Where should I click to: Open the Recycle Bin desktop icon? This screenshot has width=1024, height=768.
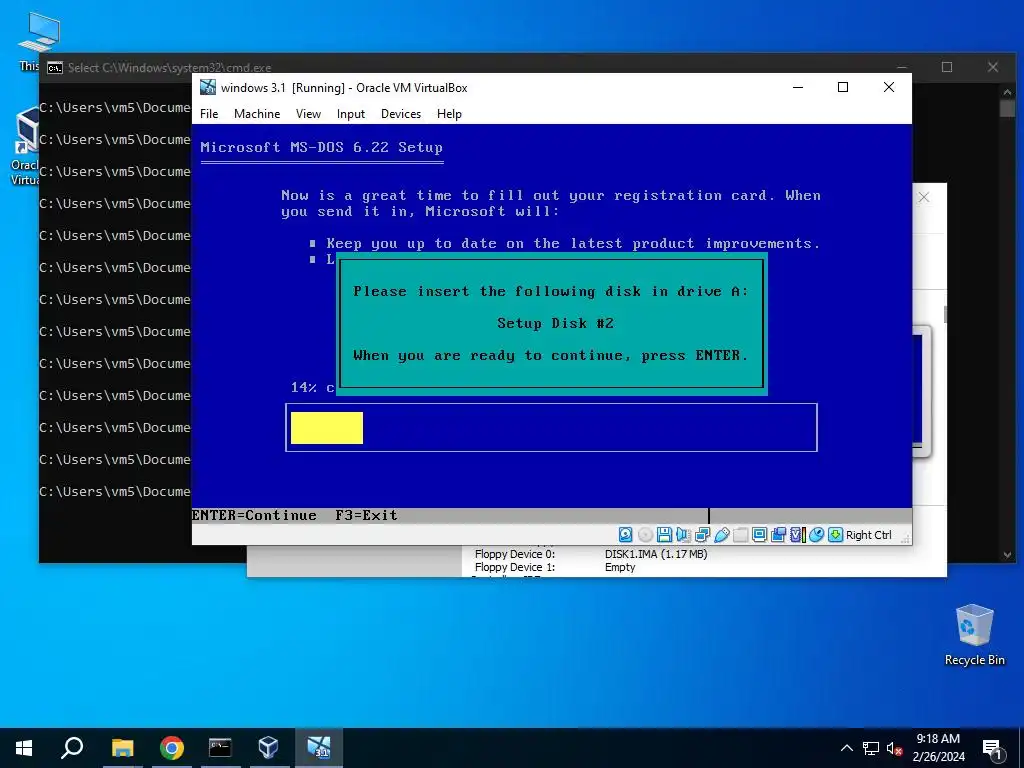974,635
